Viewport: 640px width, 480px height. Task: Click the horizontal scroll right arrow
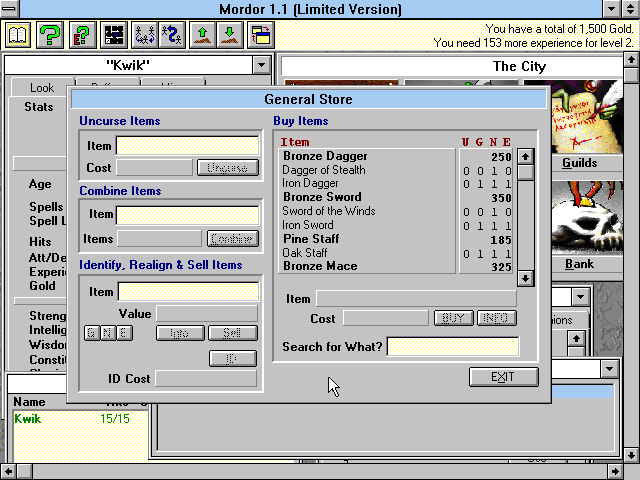pyautogui.click(x=615, y=472)
